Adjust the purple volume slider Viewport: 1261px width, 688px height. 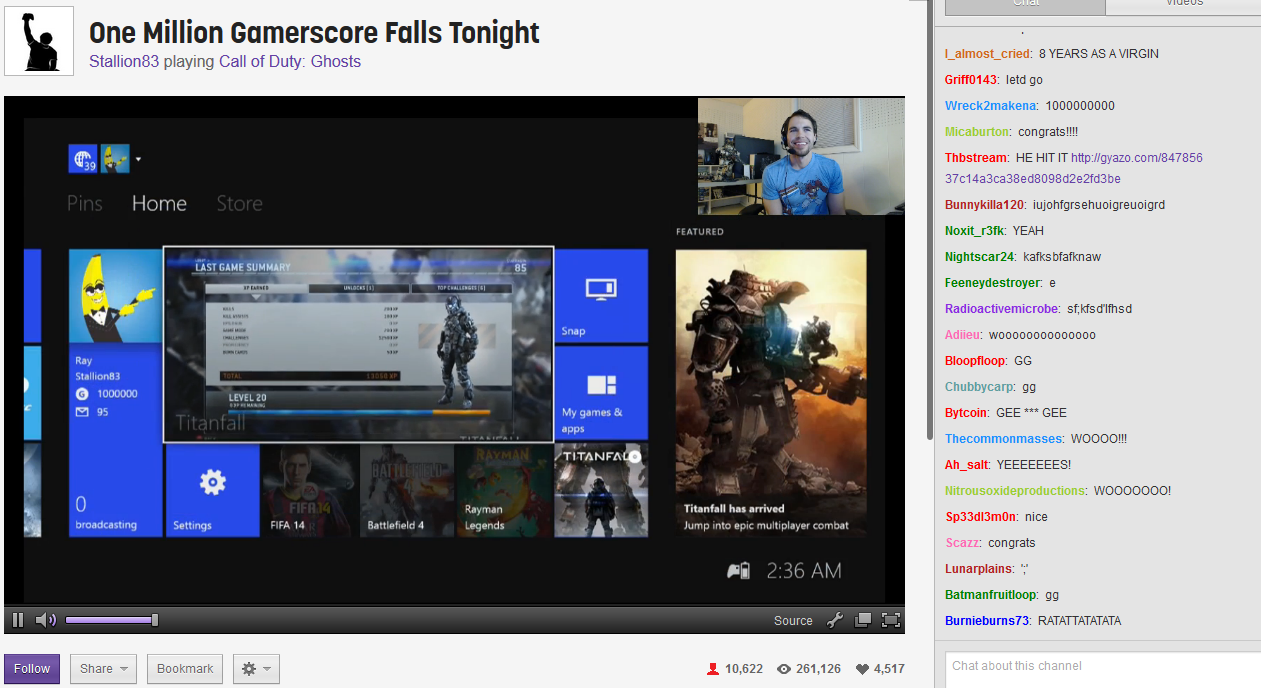[110, 620]
